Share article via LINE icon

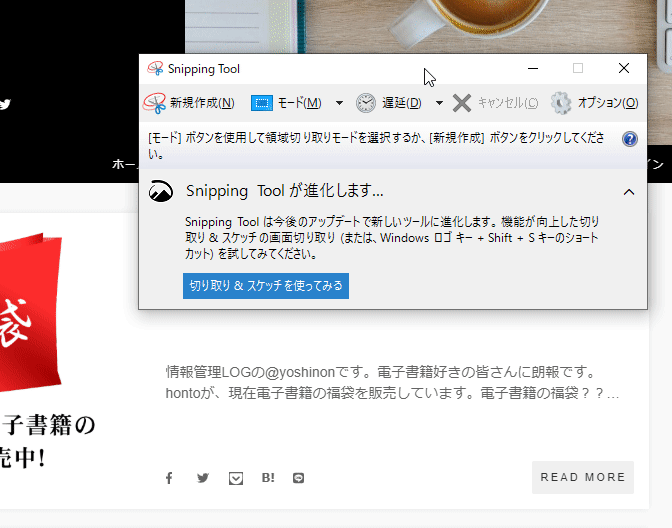pos(299,478)
